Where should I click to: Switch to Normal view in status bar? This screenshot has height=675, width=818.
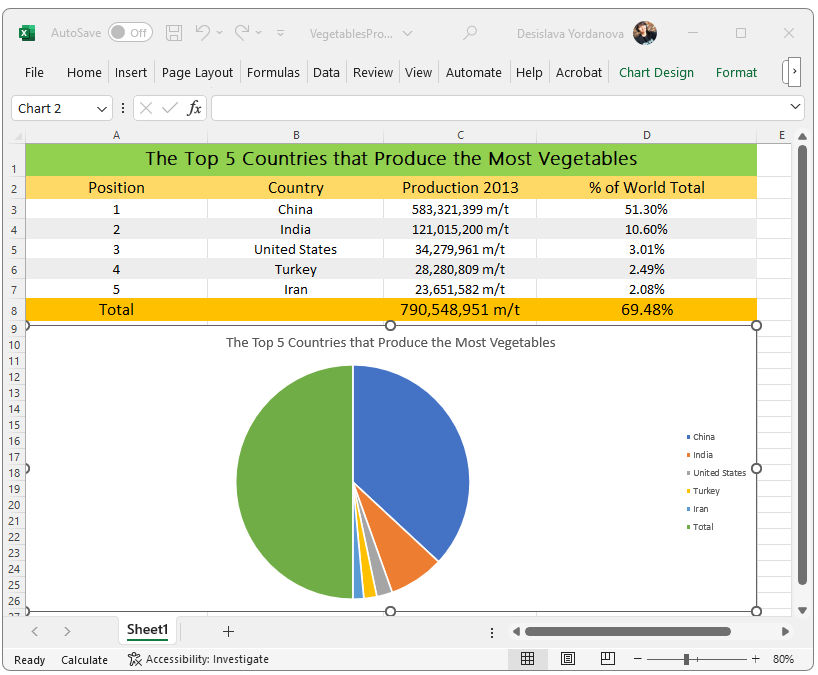pyautogui.click(x=528, y=659)
